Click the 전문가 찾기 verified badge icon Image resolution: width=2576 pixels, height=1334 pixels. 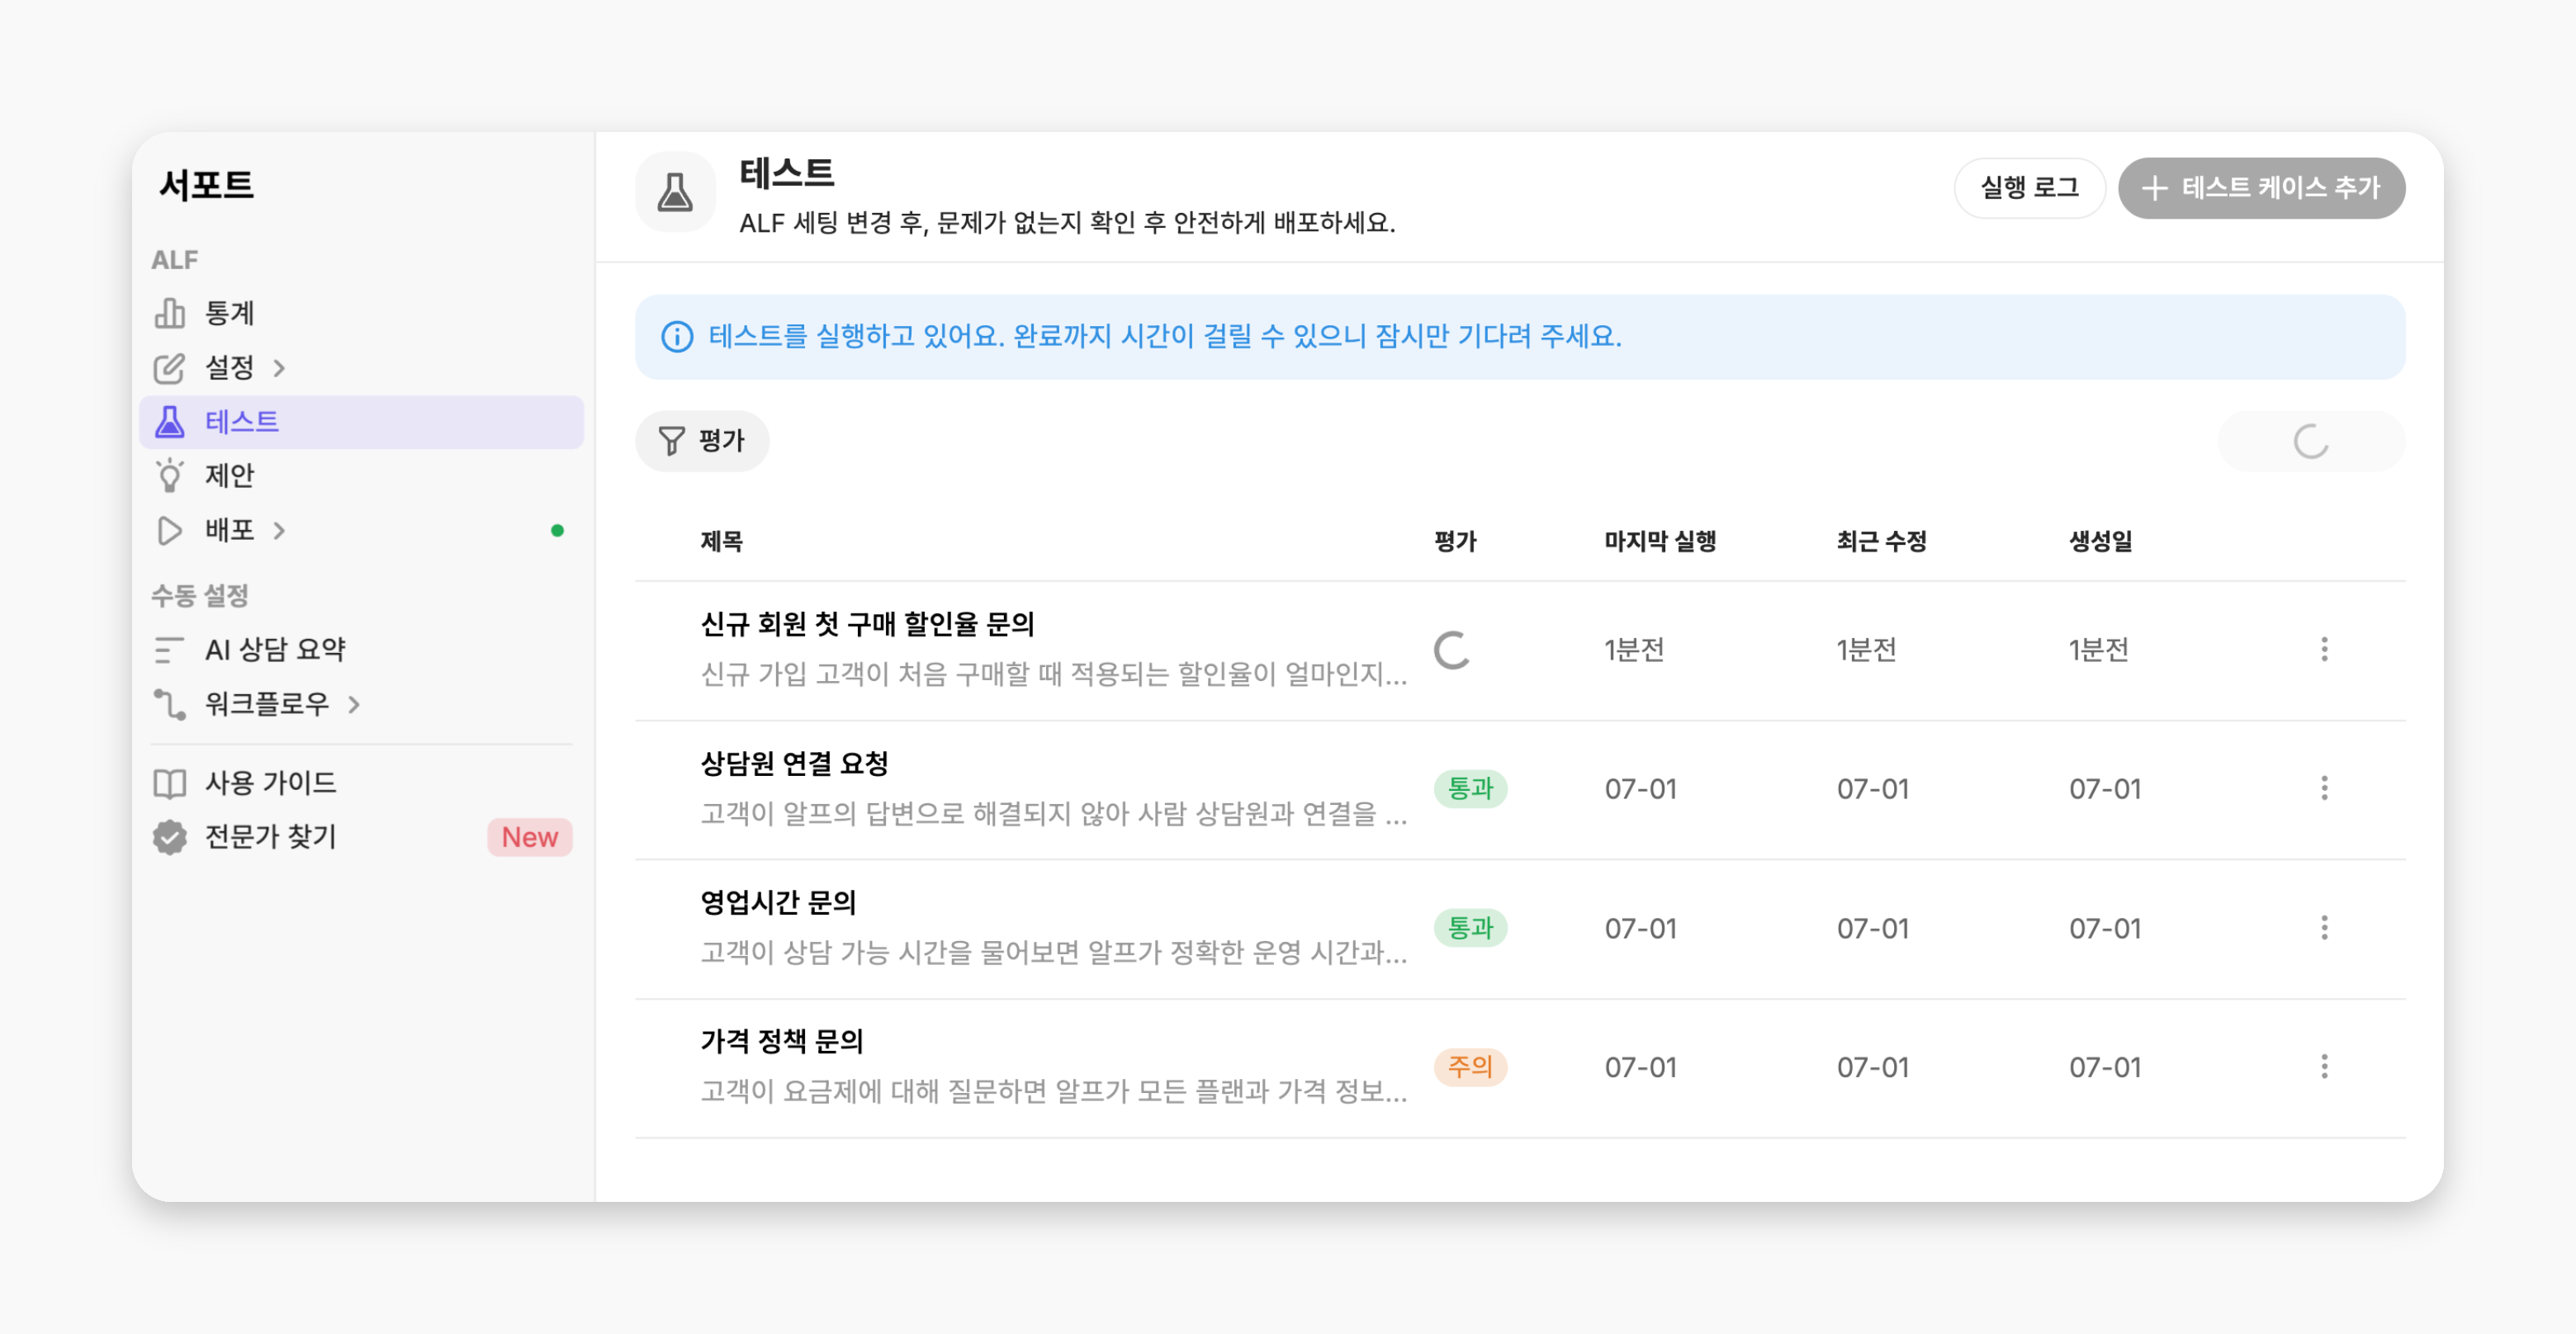pyautogui.click(x=169, y=837)
